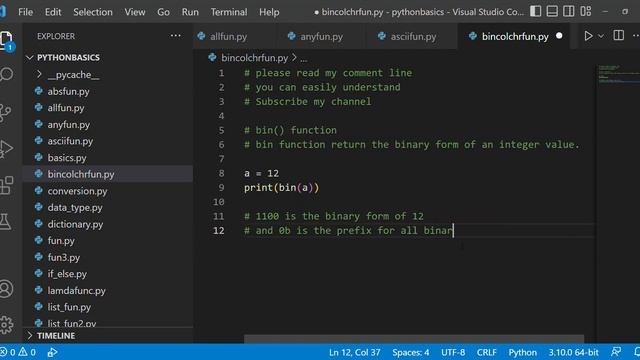The height and width of the screenshot is (360, 640).
Task: Open the Run and Debug view
Action: pos(6,149)
